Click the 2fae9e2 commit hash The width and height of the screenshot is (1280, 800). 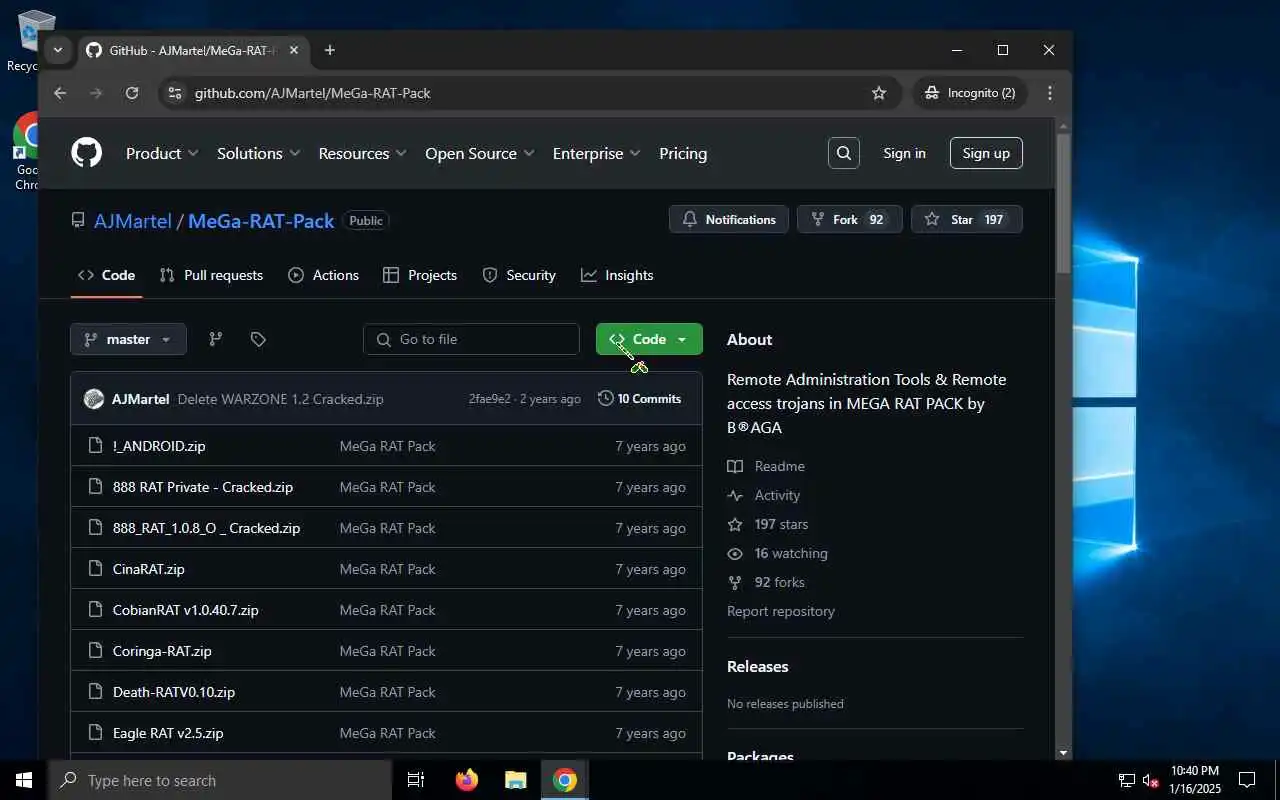coord(490,399)
